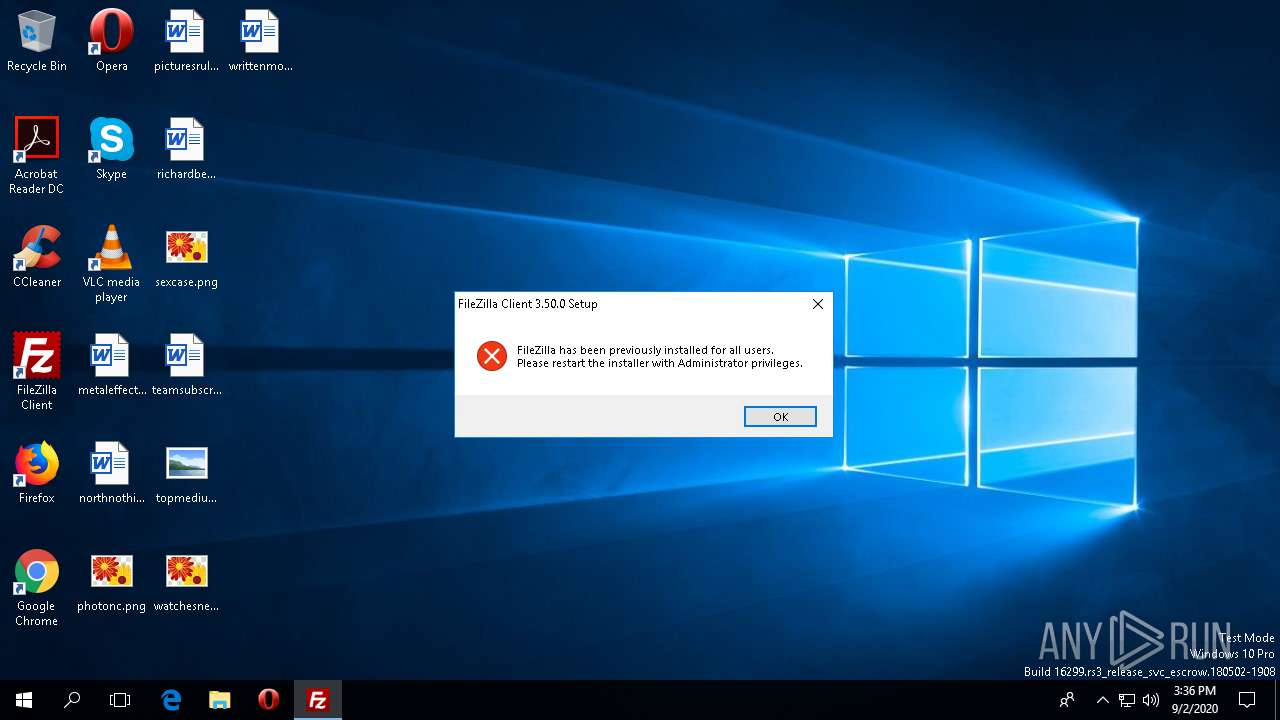
Task: Switch to FileZilla setup taskbar button
Action: (x=318, y=700)
